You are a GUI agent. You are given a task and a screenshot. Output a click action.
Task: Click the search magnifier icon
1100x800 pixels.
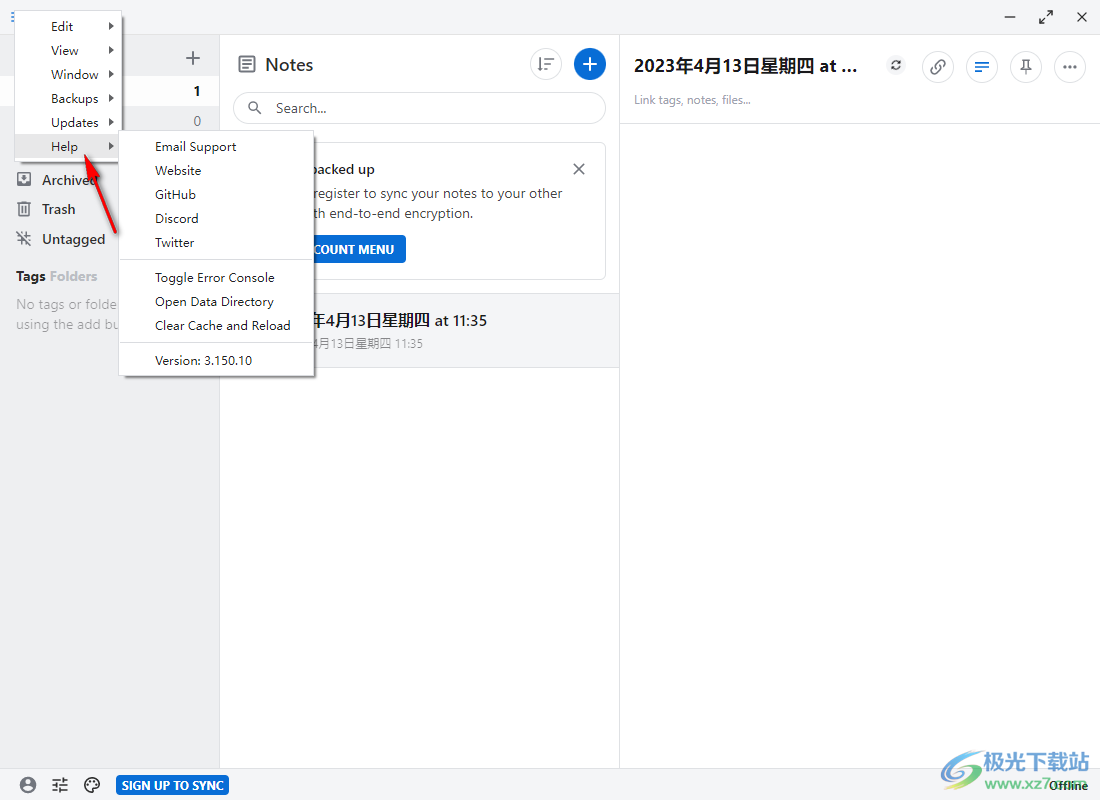click(x=255, y=108)
